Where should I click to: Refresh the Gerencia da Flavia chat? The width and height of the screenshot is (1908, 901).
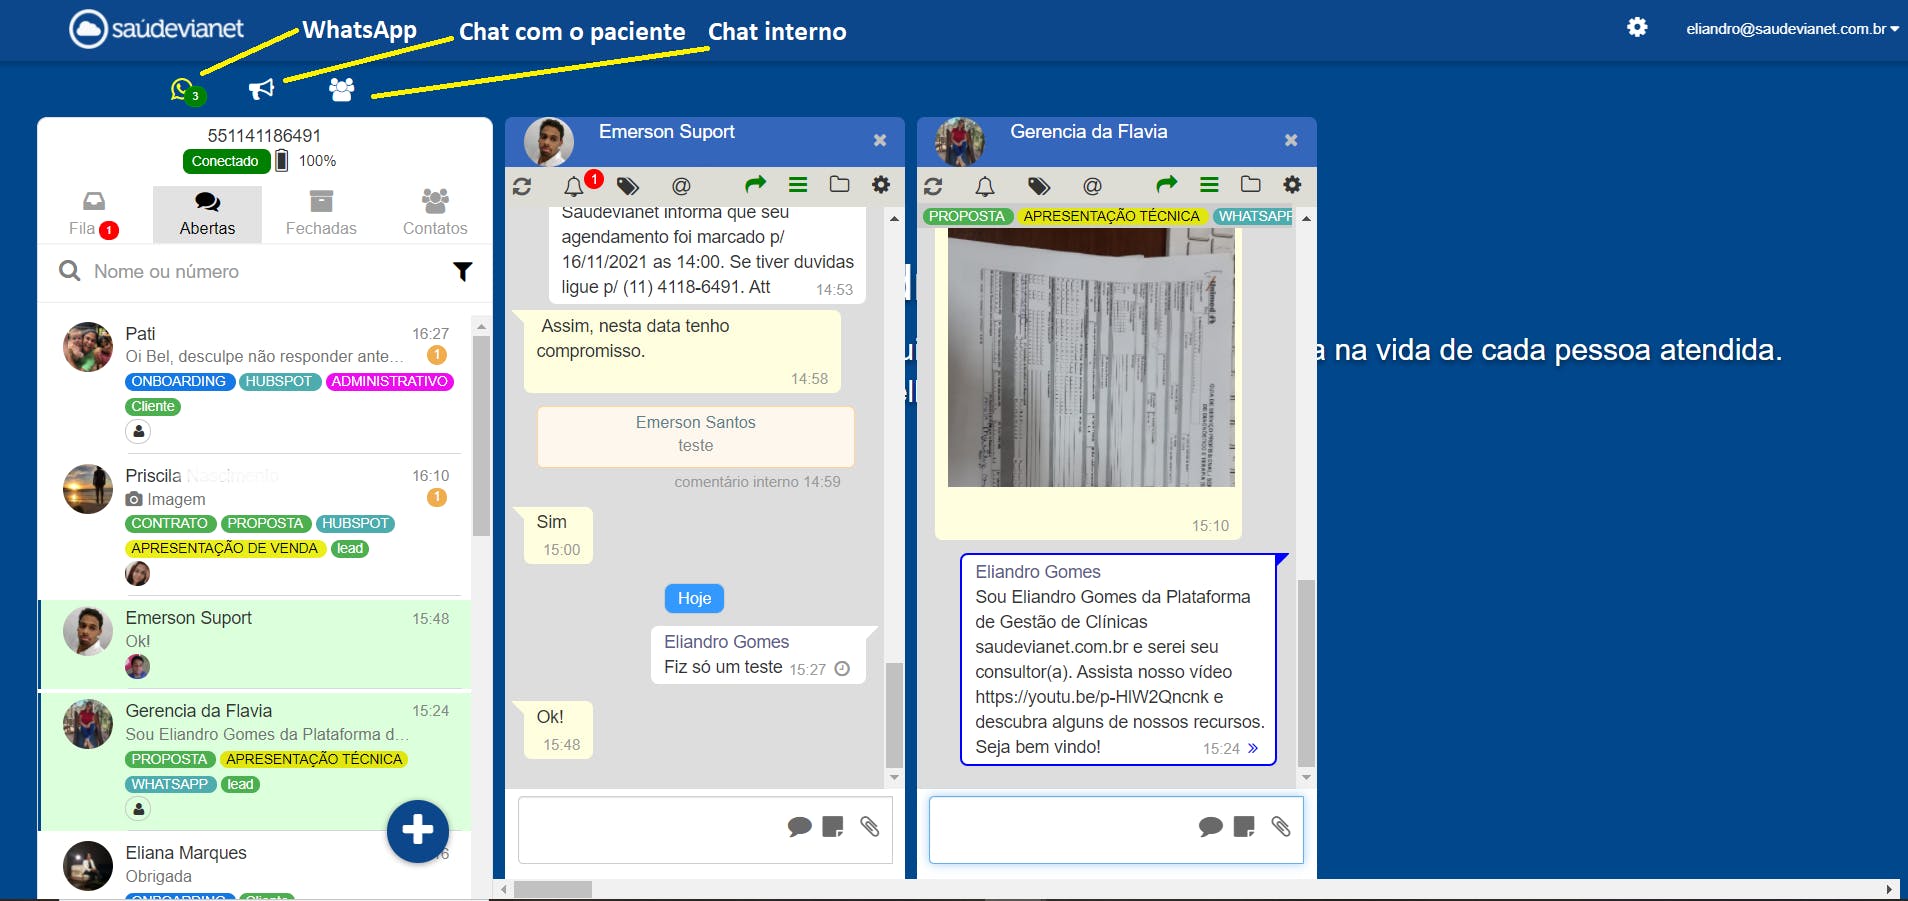pyautogui.click(x=933, y=186)
